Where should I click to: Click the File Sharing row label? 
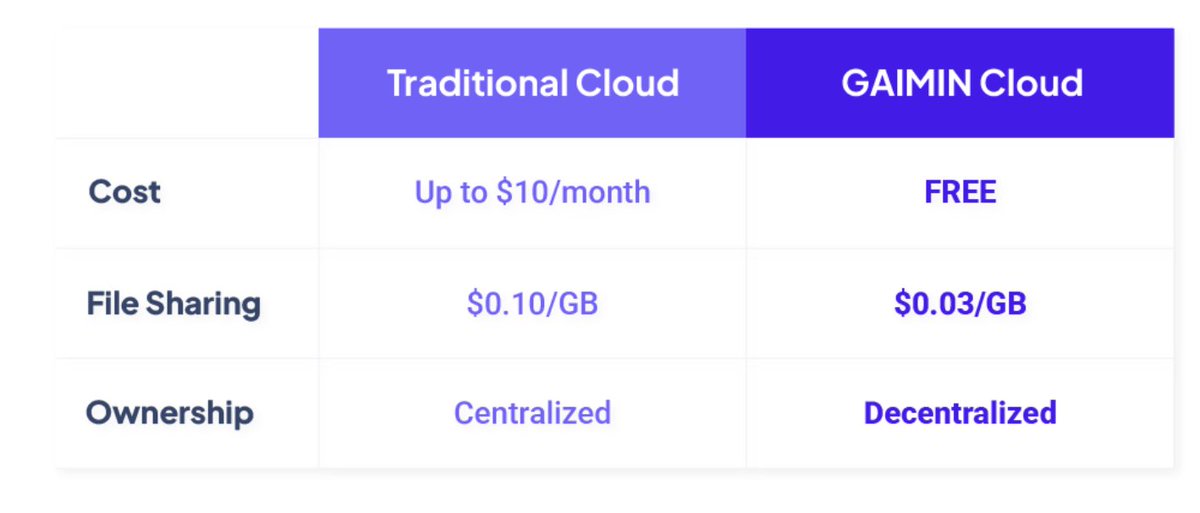click(x=174, y=303)
